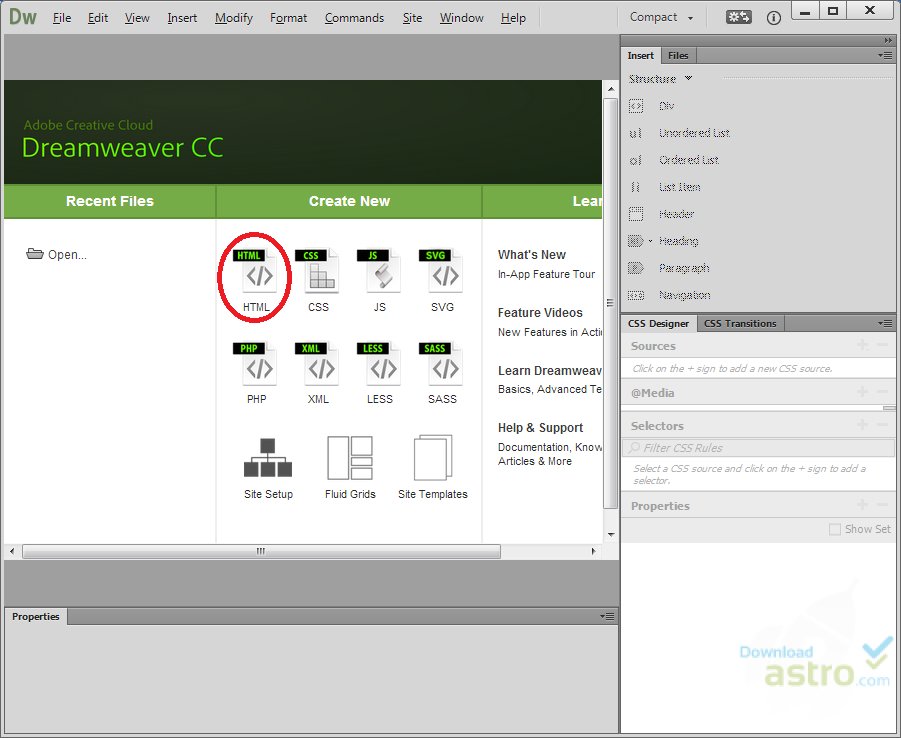
Task: Open the Compact workspace switcher
Action: coord(659,17)
